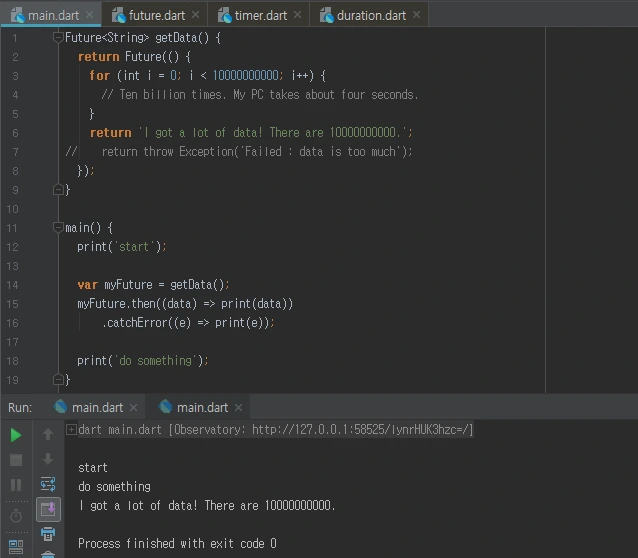Click 'start' in the console output
This screenshot has height=558, width=638.
[x=93, y=468]
